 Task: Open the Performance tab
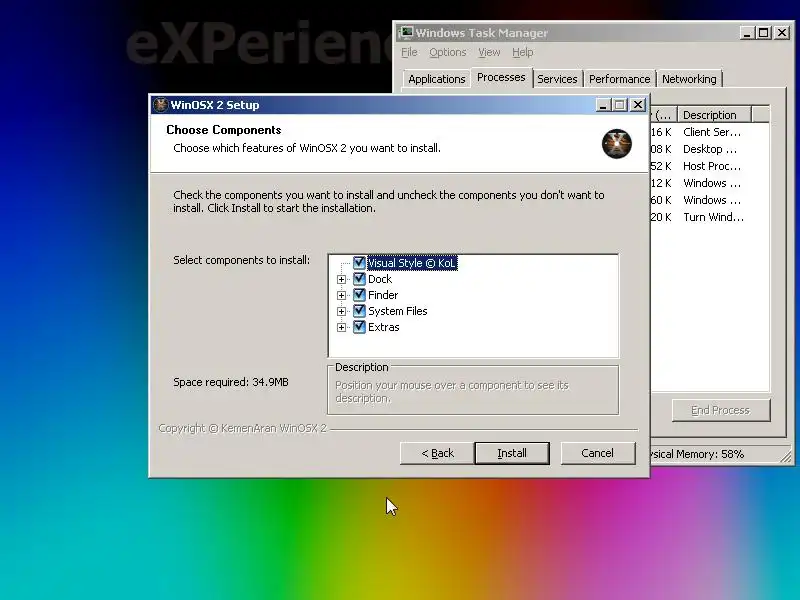pos(619,79)
